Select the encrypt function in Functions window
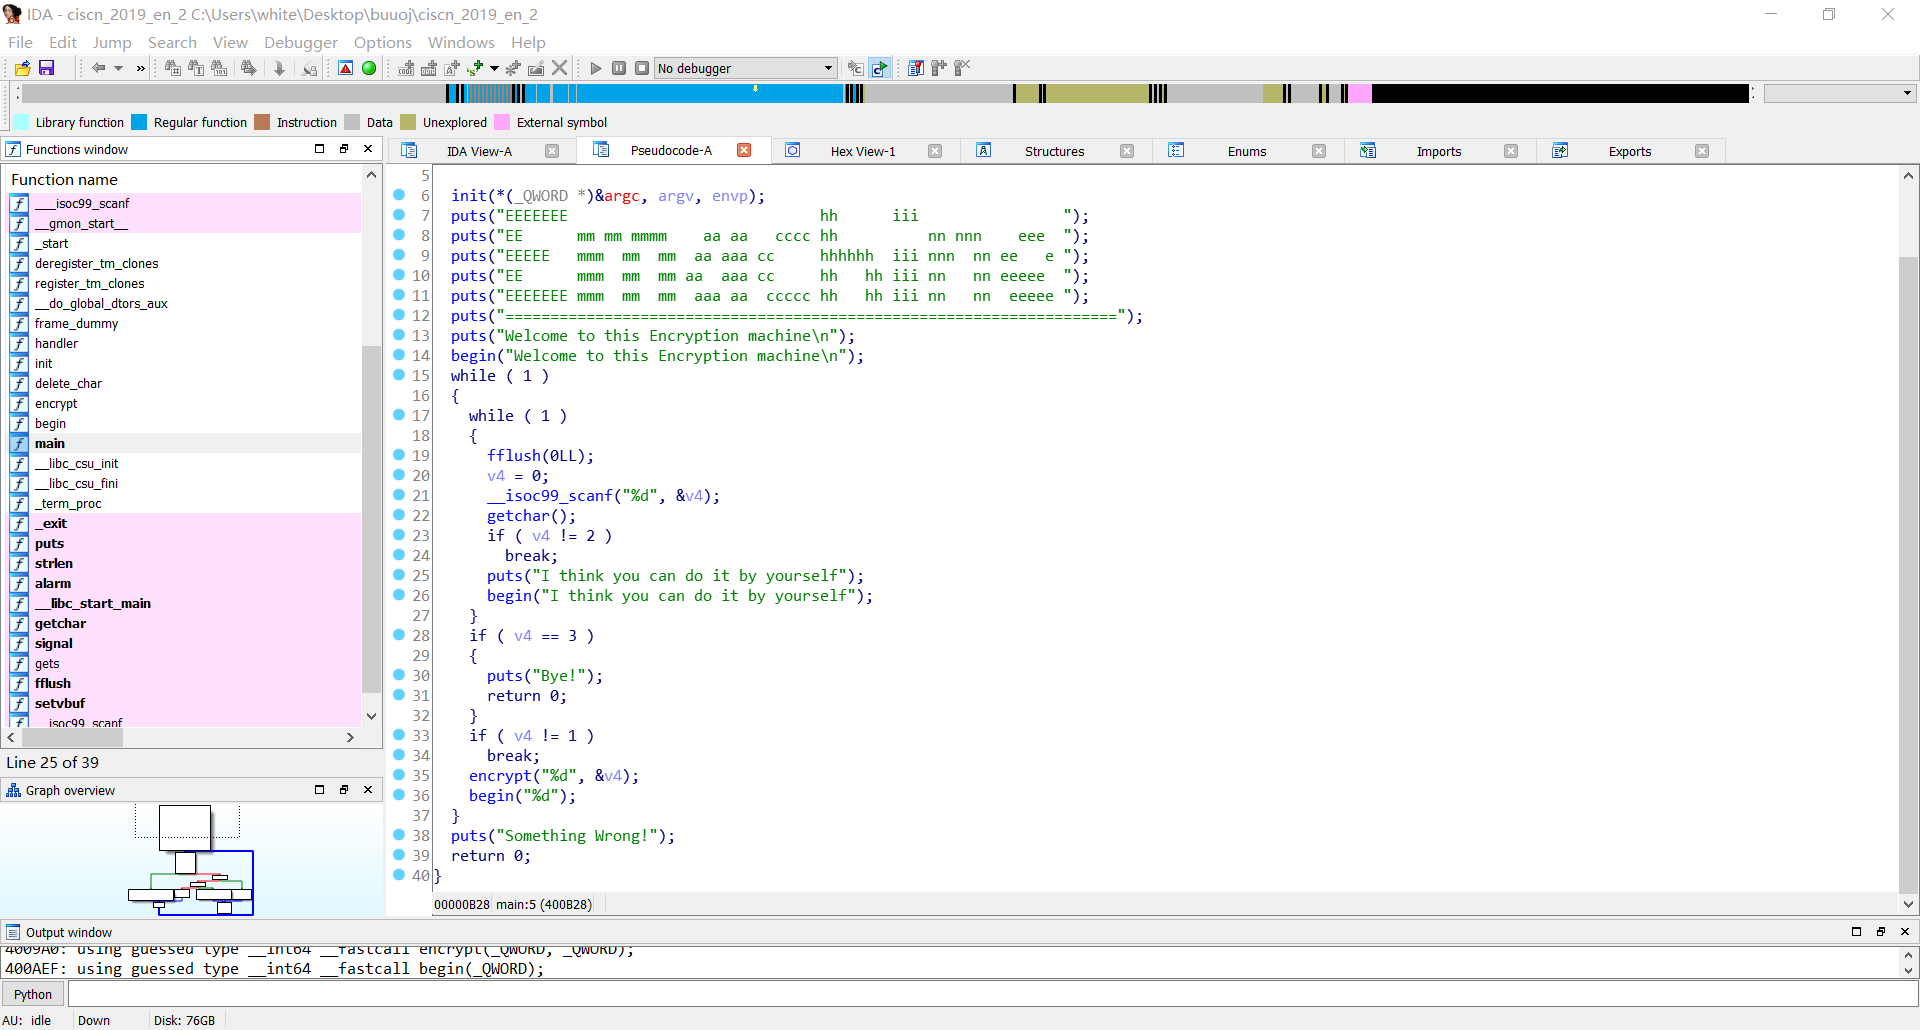Screen dimensions: 1920x1030 click(x=56, y=404)
